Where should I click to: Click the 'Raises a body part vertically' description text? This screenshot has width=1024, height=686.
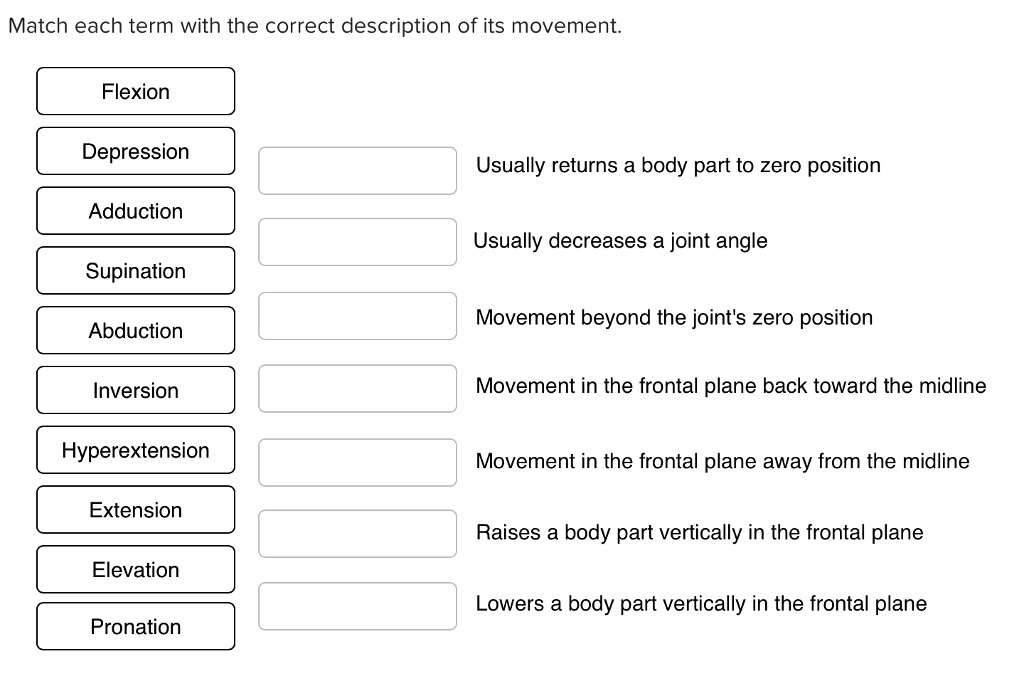[x=699, y=533]
